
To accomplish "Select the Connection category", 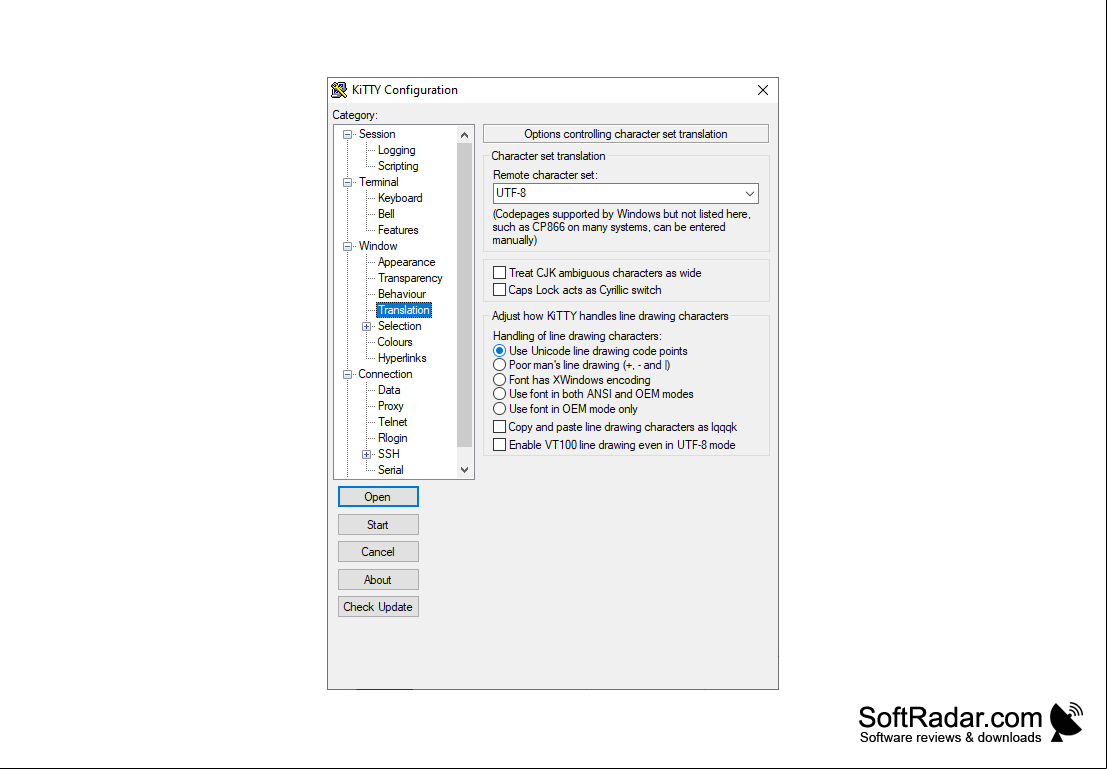I will [x=385, y=374].
